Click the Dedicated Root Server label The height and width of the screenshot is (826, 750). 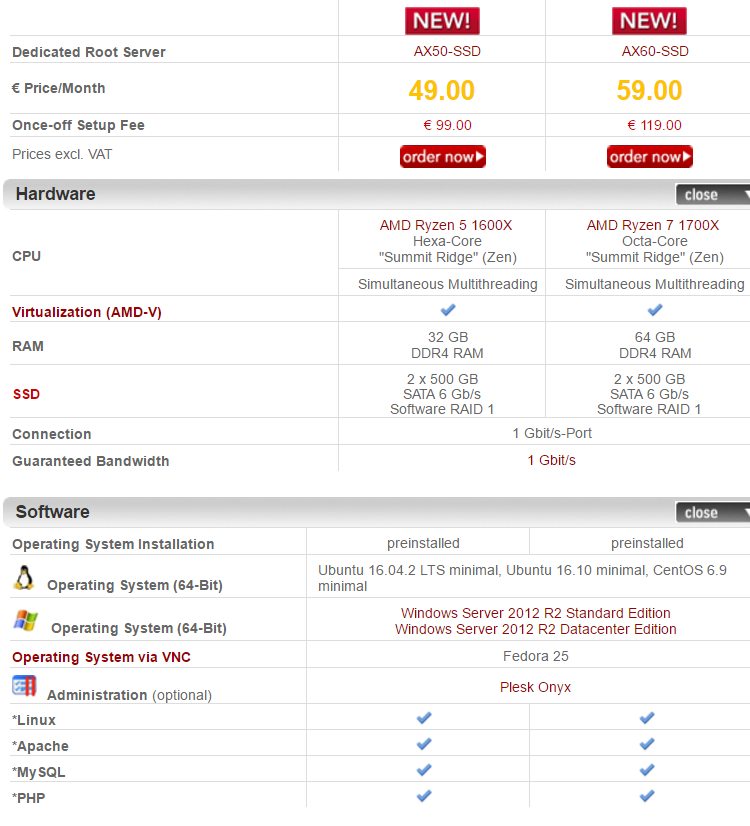(x=88, y=52)
